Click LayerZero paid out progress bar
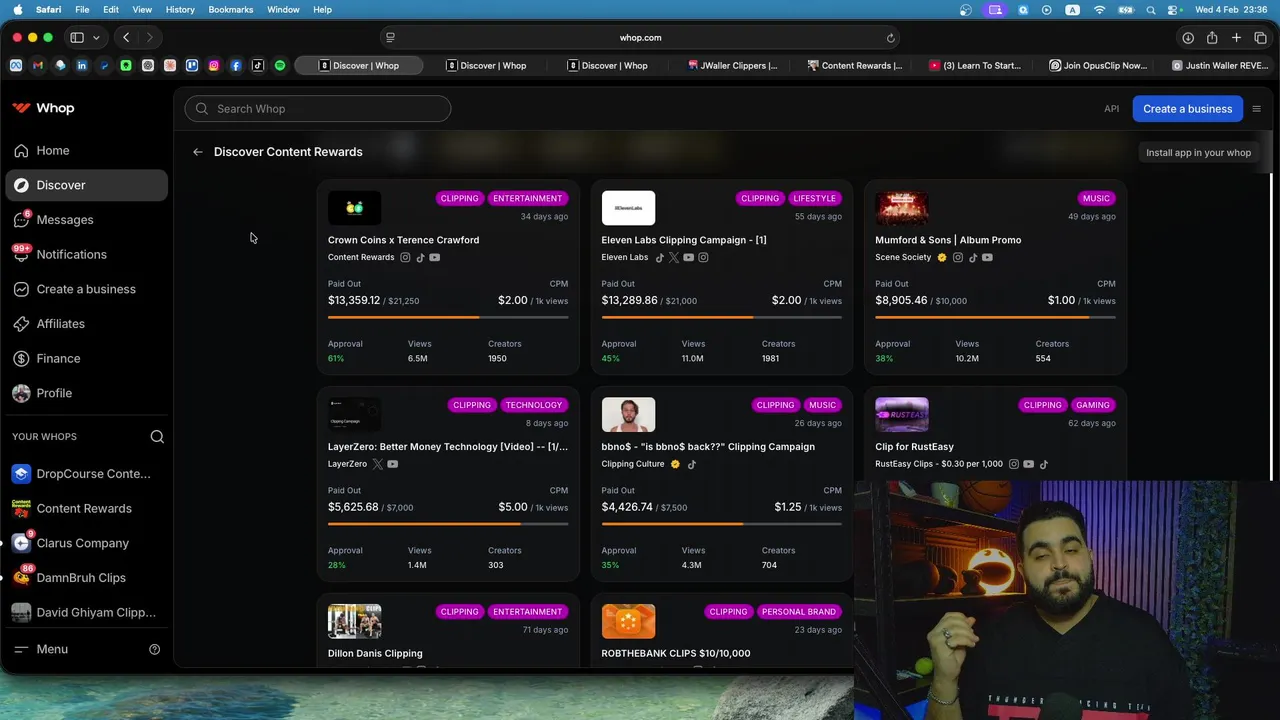This screenshot has height=720, width=1280. point(448,524)
